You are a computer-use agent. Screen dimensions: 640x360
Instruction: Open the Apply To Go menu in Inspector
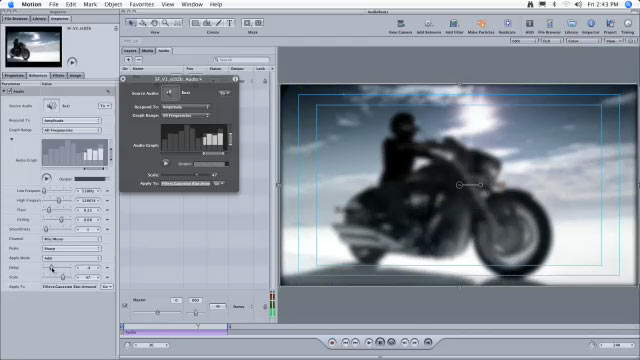(x=107, y=287)
